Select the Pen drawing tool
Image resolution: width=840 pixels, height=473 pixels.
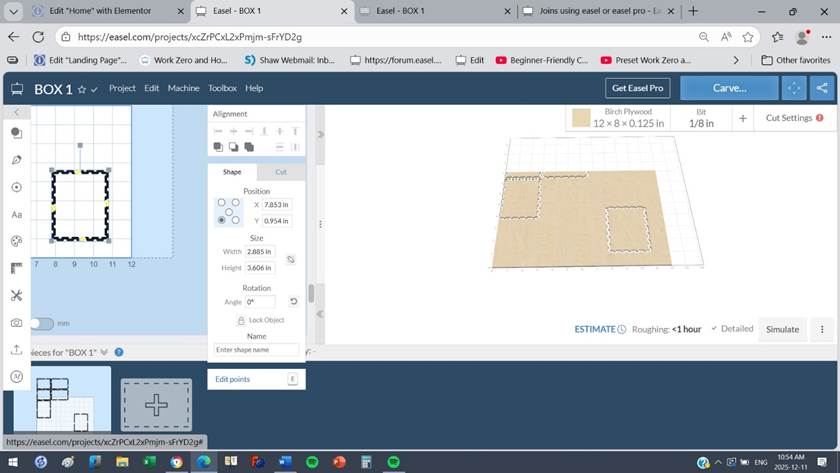(x=16, y=160)
